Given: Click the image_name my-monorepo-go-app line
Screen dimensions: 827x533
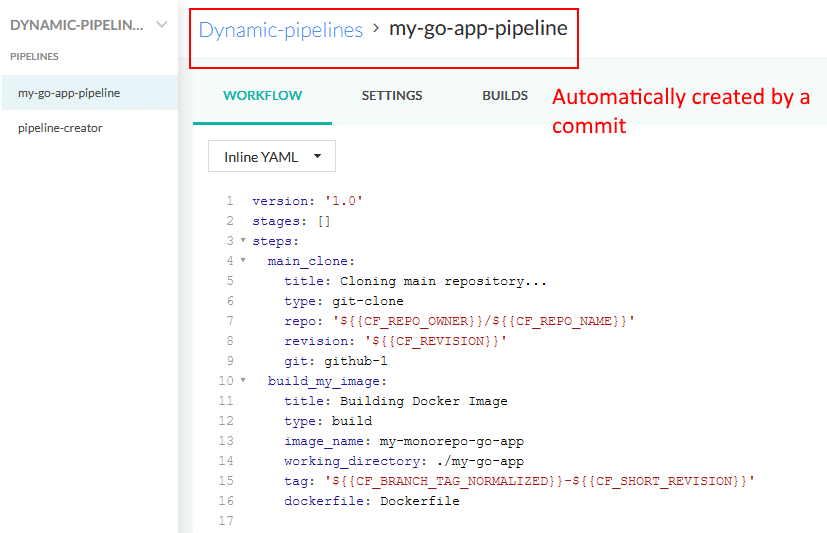Looking at the screenshot, I should pyautogui.click(x=403, y=441).
